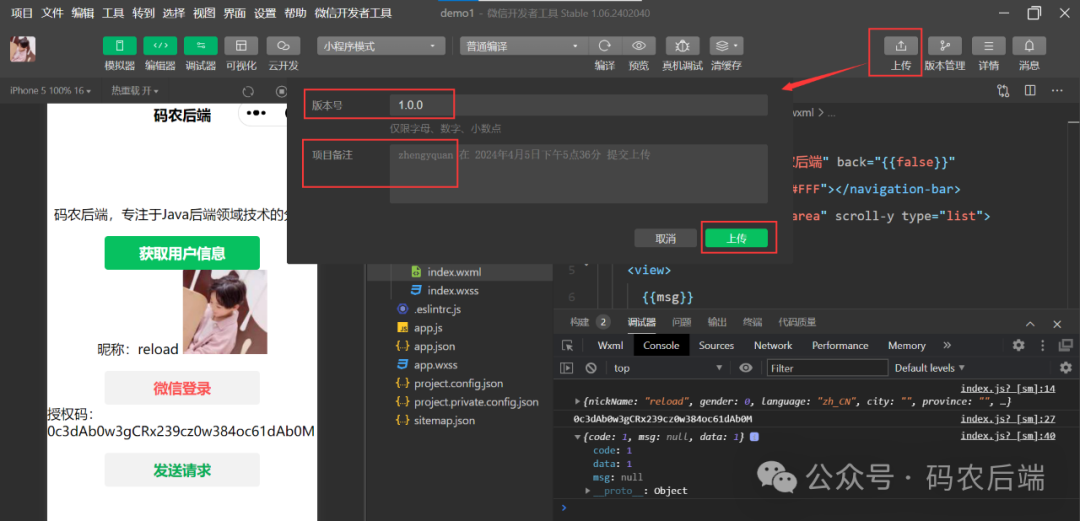Screen dimensions: 1080x521
Task: Open the 工具 menu
Action: coord(113,13)
